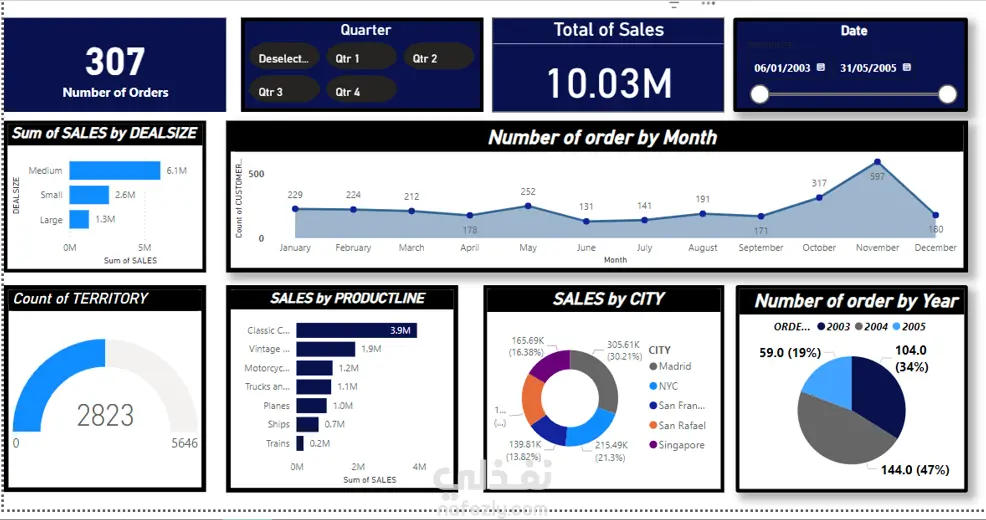Filter by Qtr 1 in Quarter slicer
This screenshot has width=986, height=520.
coord(361,58)
